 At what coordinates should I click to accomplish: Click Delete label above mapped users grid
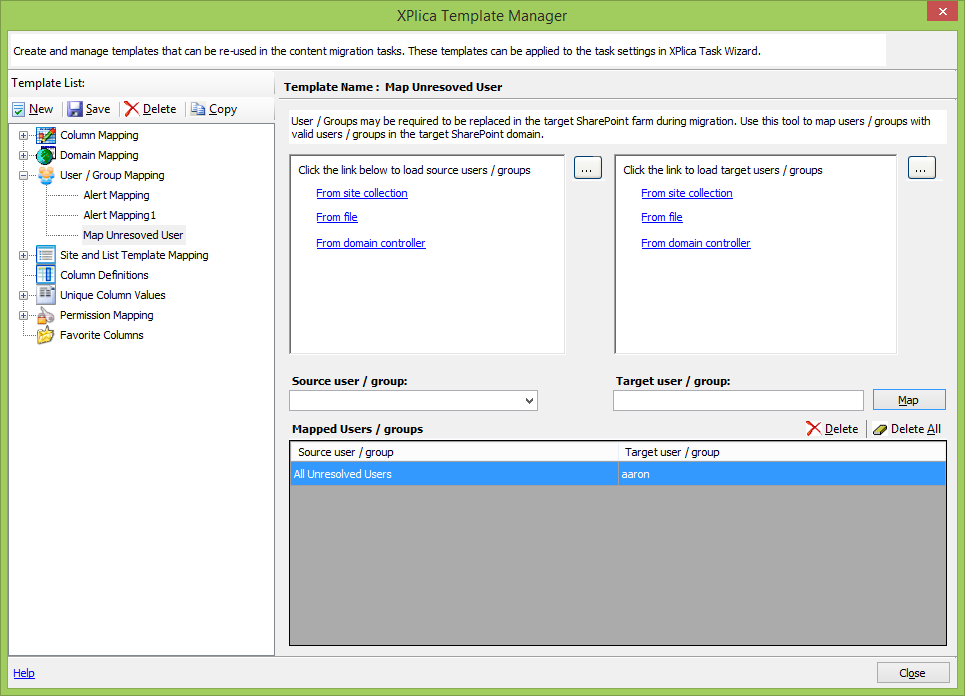[841, 429]
